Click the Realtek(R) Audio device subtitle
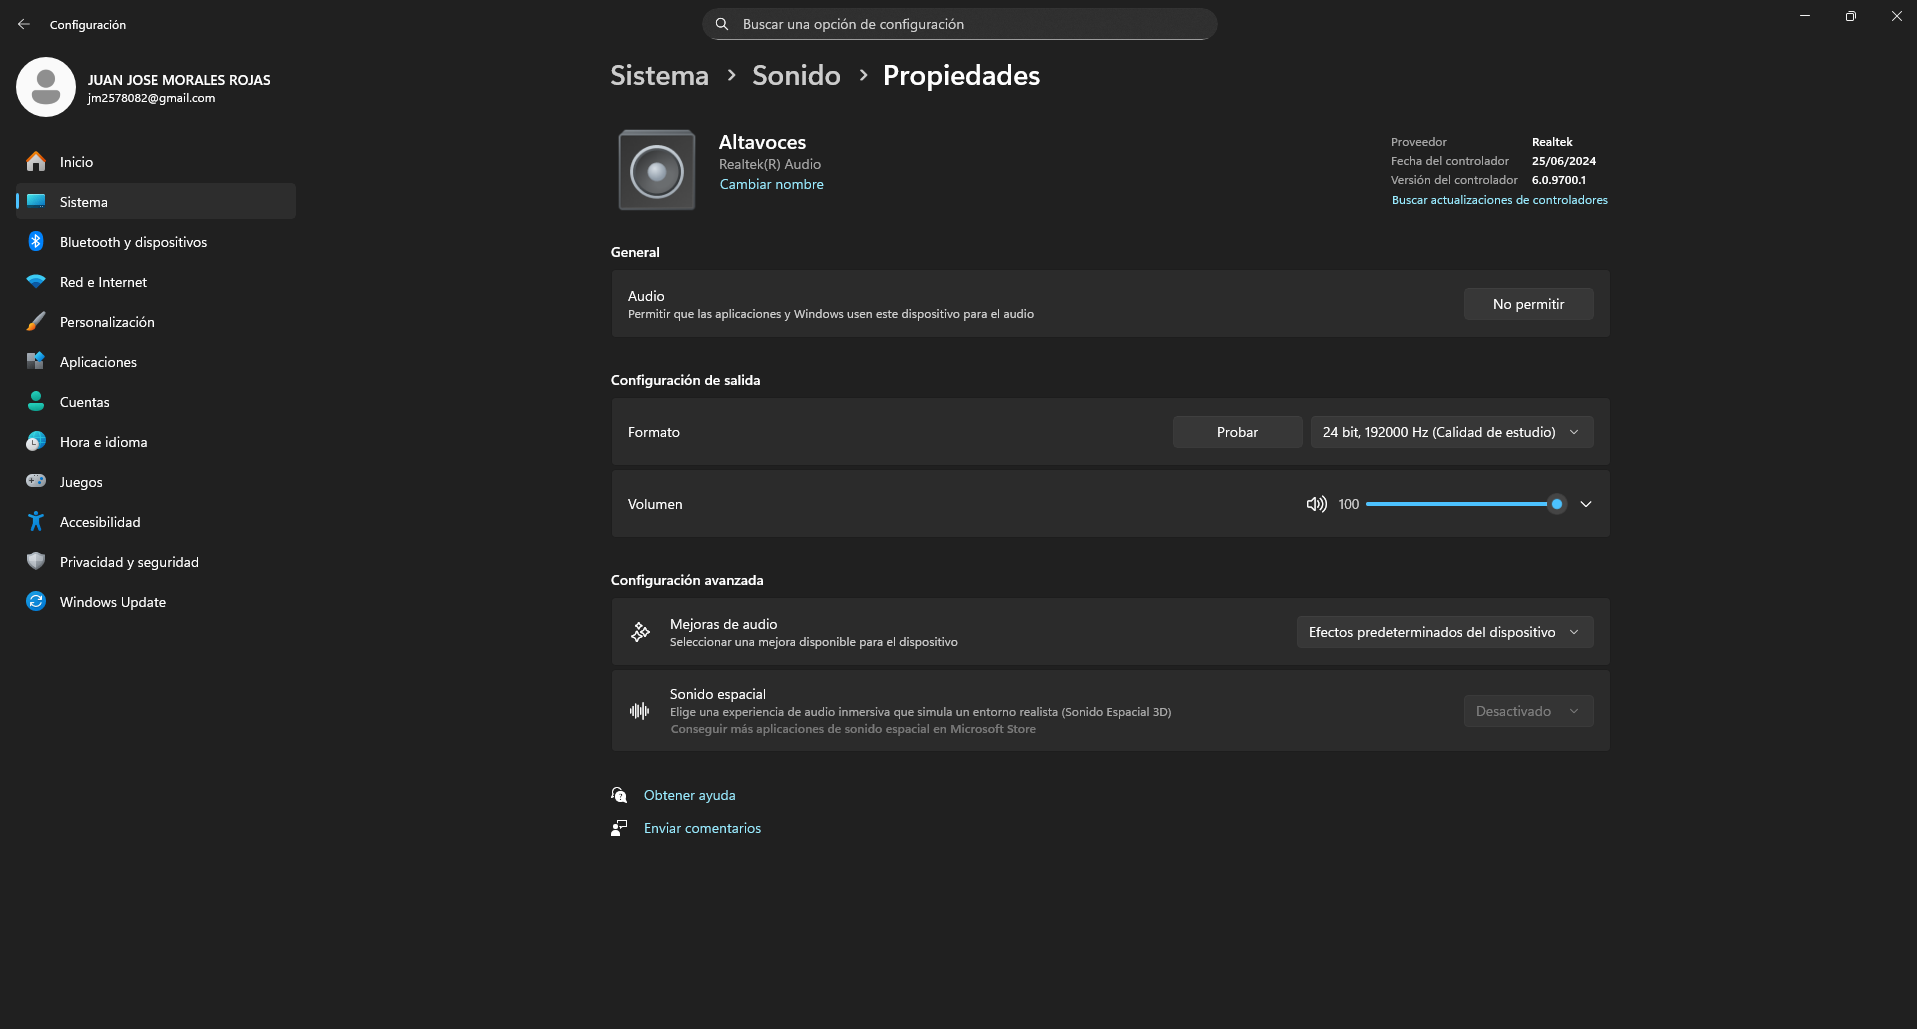The width and height of the screenshot is (1917, 1029). [770, 164]
